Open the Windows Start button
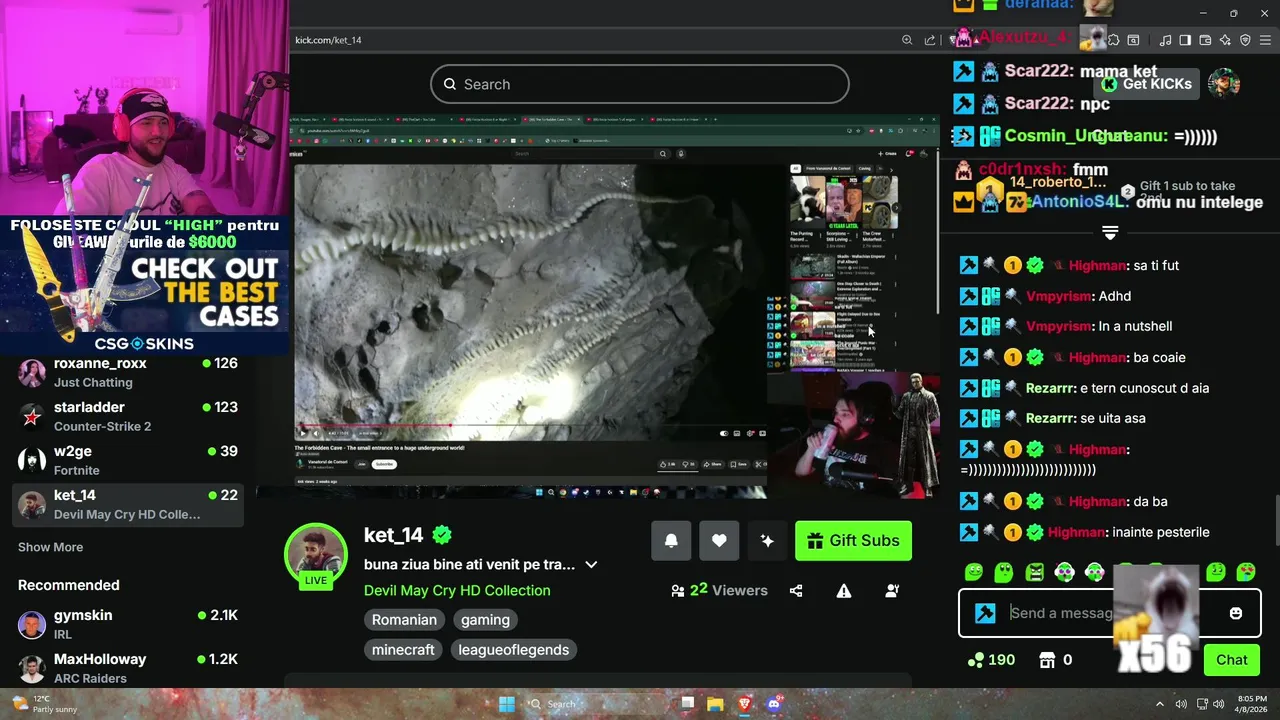This screenshot has height=720, width=1280. pyautogui.click(x=507, y=704)
